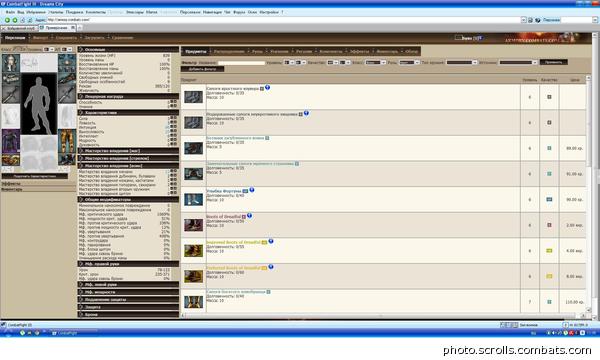600x360 pixels.
Task: Click the yellow quality icon for Improved Boots
Action: (x=549, y=251)
